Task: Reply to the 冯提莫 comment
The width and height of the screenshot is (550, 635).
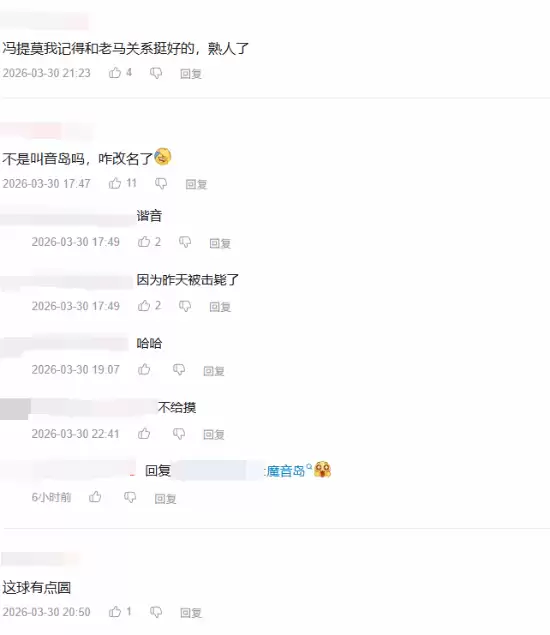Action: click(191, 74)
